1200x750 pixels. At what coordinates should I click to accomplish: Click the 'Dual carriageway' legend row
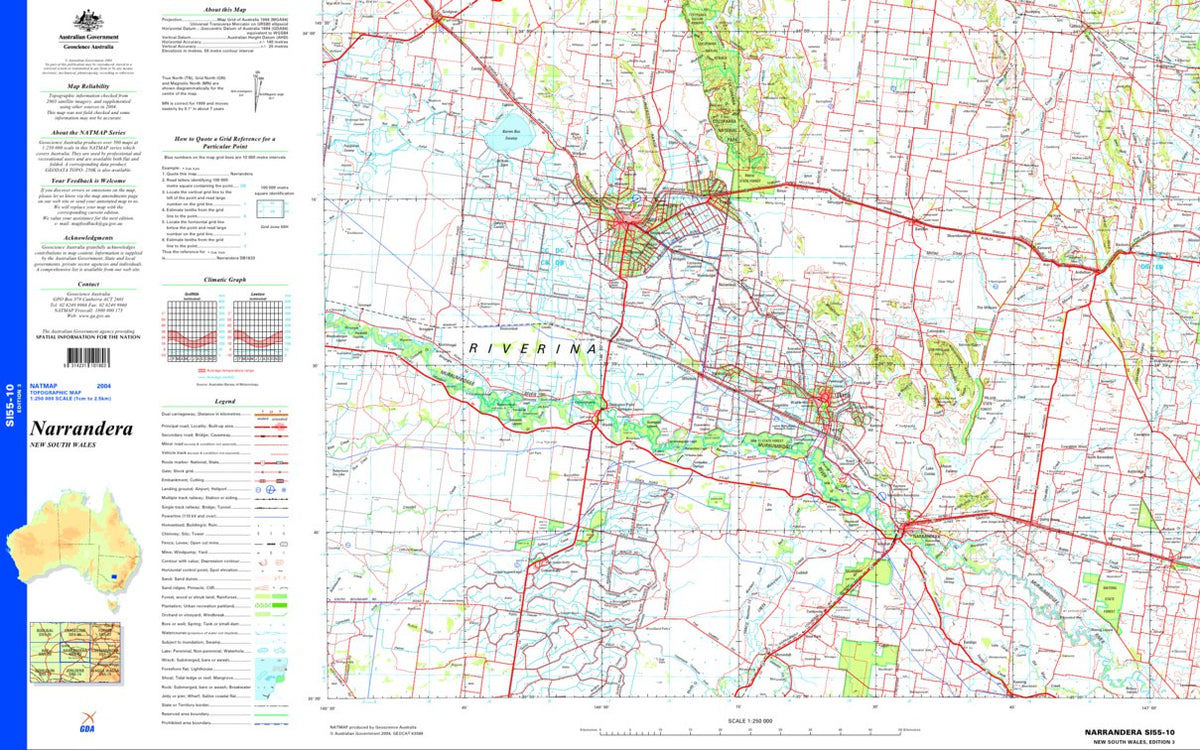pos(225,413)
